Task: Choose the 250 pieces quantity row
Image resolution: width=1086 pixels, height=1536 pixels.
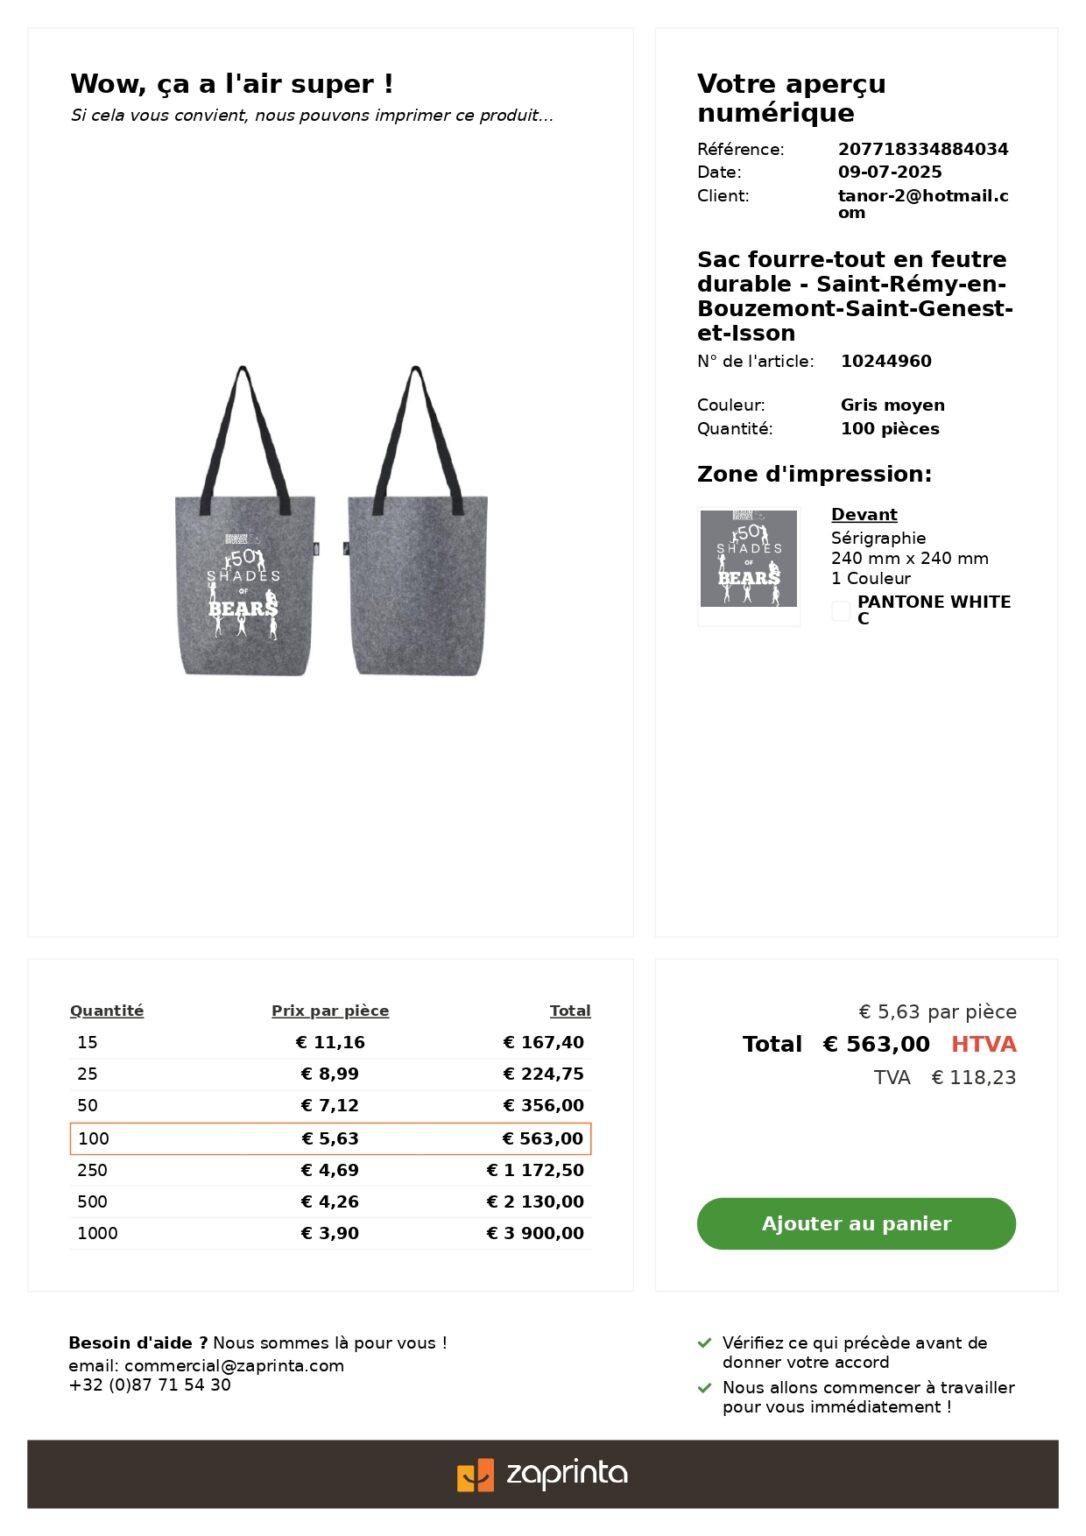Action: click(x=330, y=1170)
